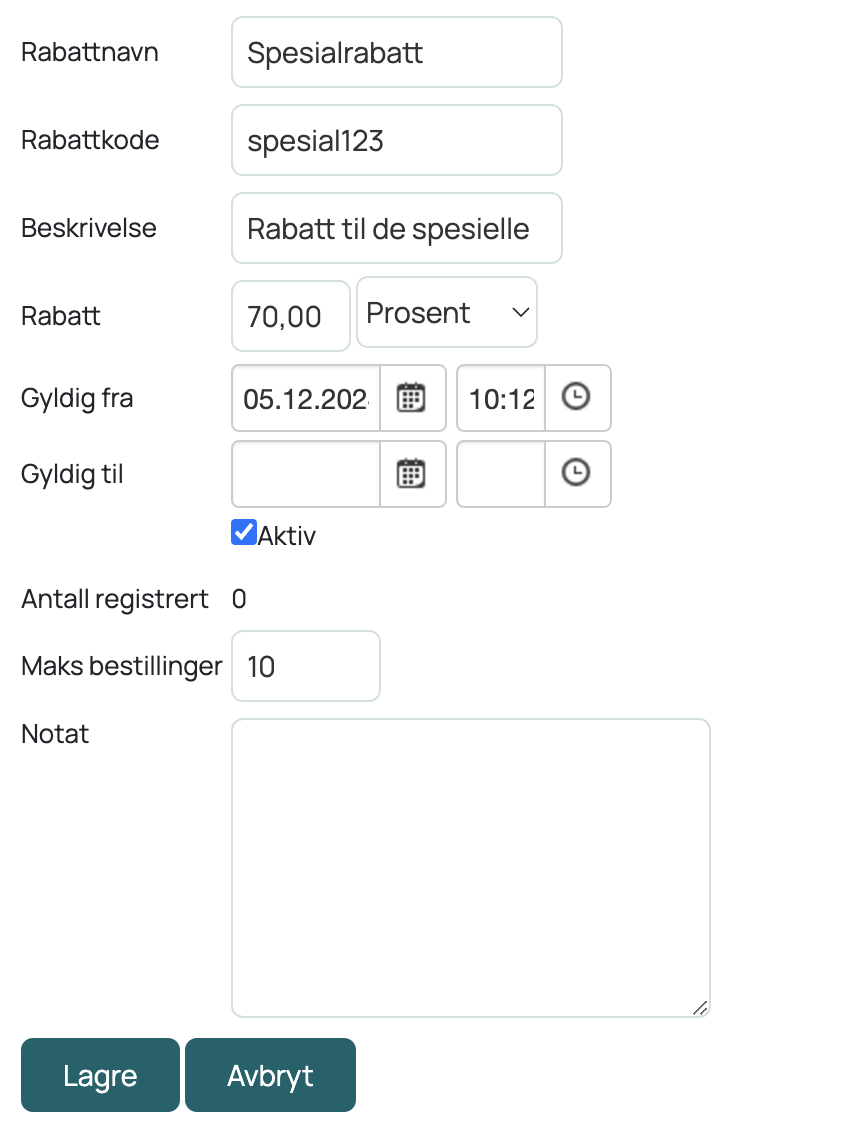844x1130 pixels.
Task: Select the empty Gyldig til time field
Action: [x=501, y=474]
